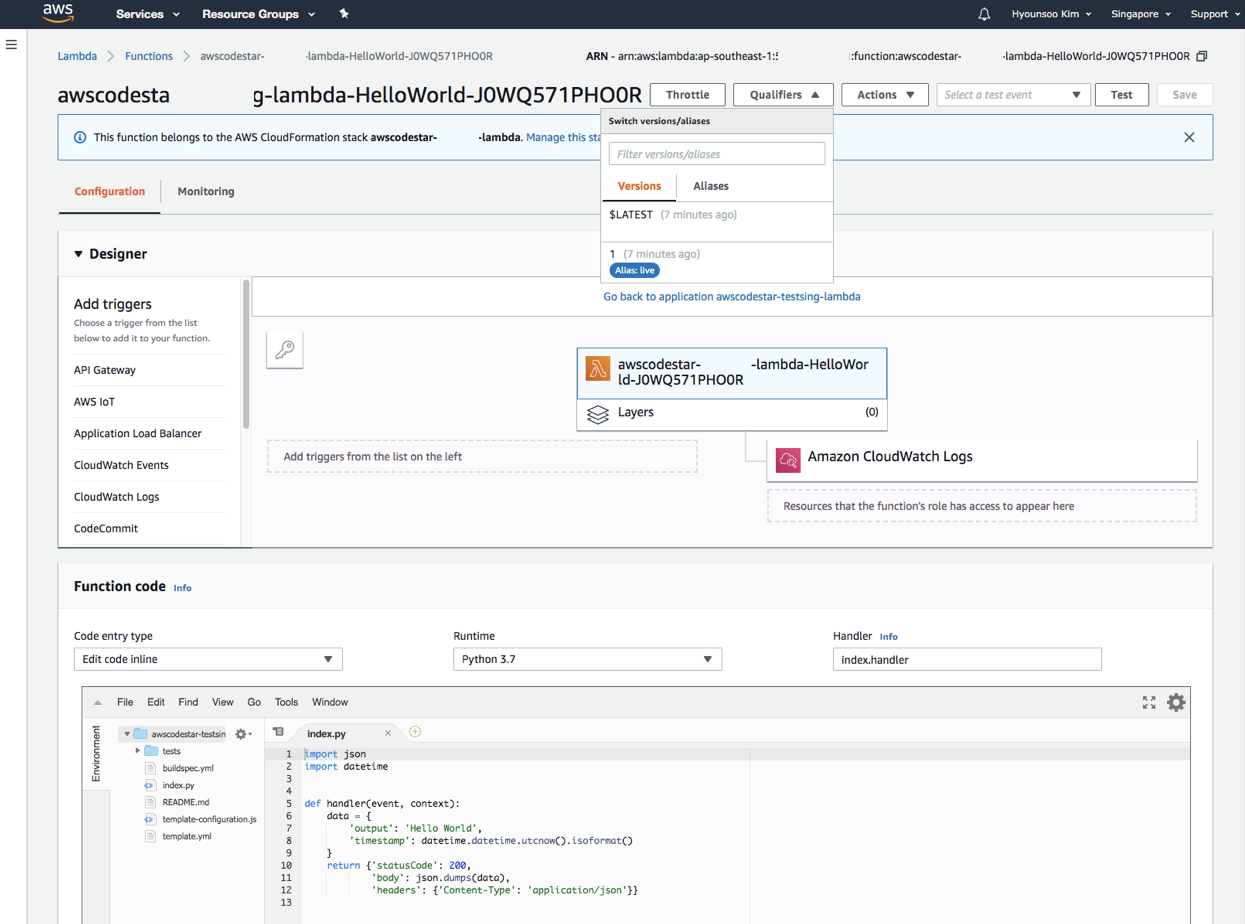The height and width of the screenshot is (924, 1245).
Task: Click the key permissions icon in Designer
Action: pyautogui.click(x=285, y=350)
